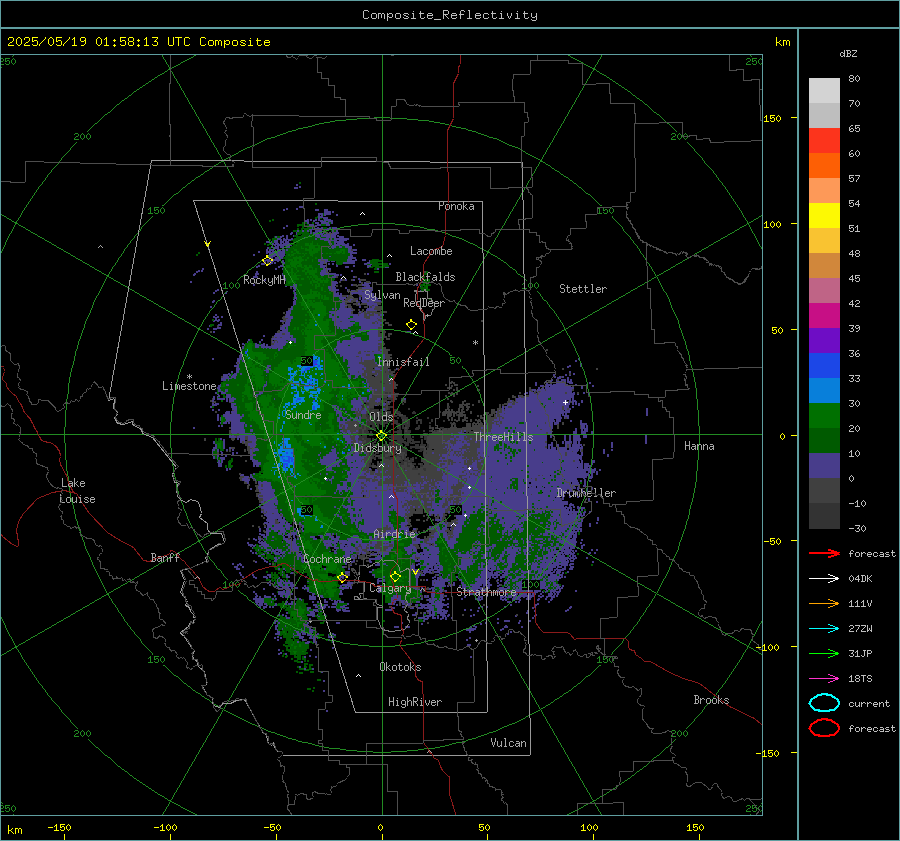
Task: Click the ThreeHills city label
Action: (503, 437)
